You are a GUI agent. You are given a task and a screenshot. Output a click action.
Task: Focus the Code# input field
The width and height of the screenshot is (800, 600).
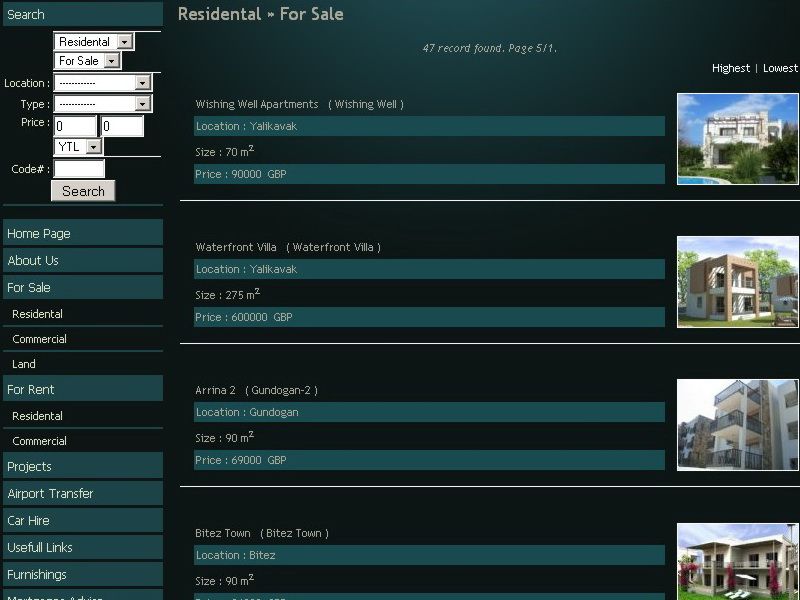pyautogui.click(x=79, y=168)
